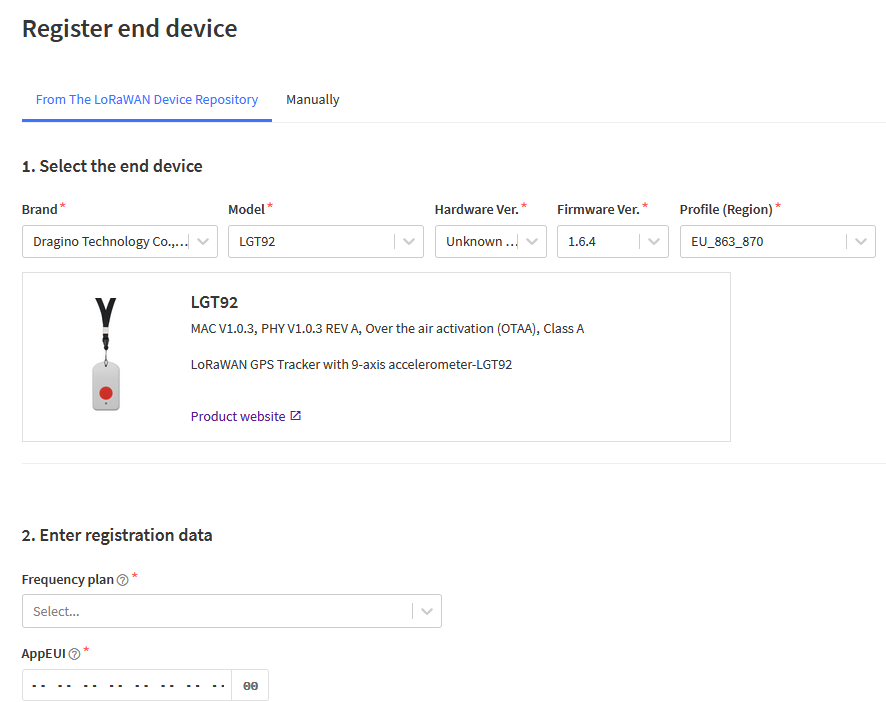
Task: Open the Brand dropdown chevron
Action: click(203, 241)
